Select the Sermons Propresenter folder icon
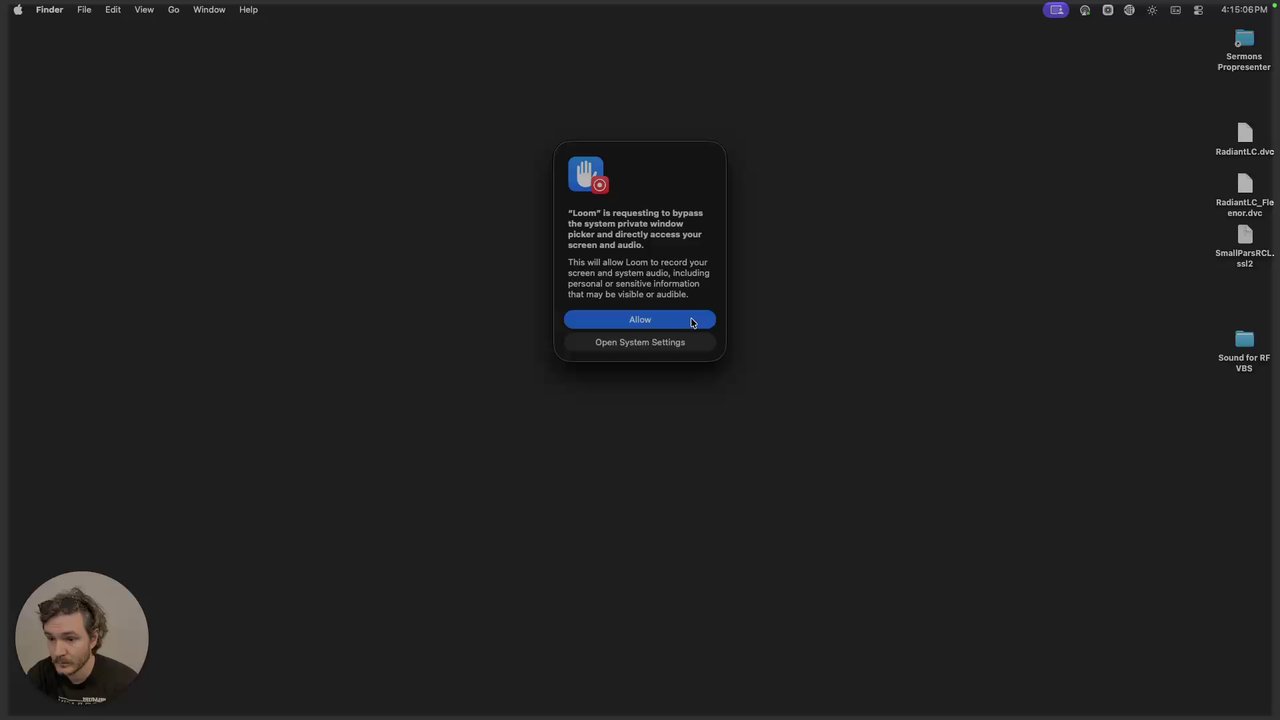1280x720 pixels. (1244, 39)
